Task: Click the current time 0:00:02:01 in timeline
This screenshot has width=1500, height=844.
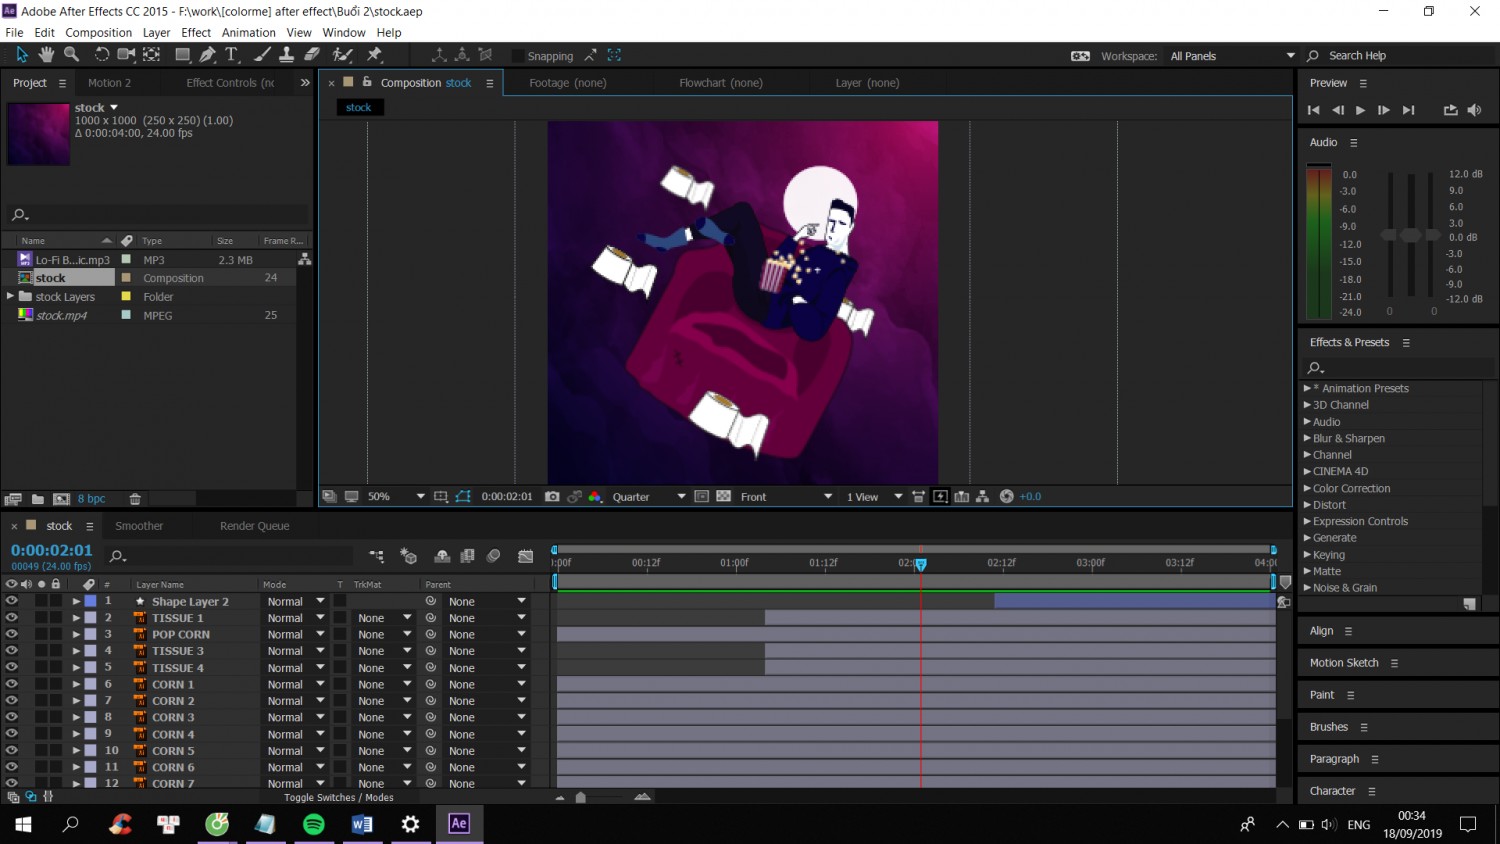Action: 51,550
